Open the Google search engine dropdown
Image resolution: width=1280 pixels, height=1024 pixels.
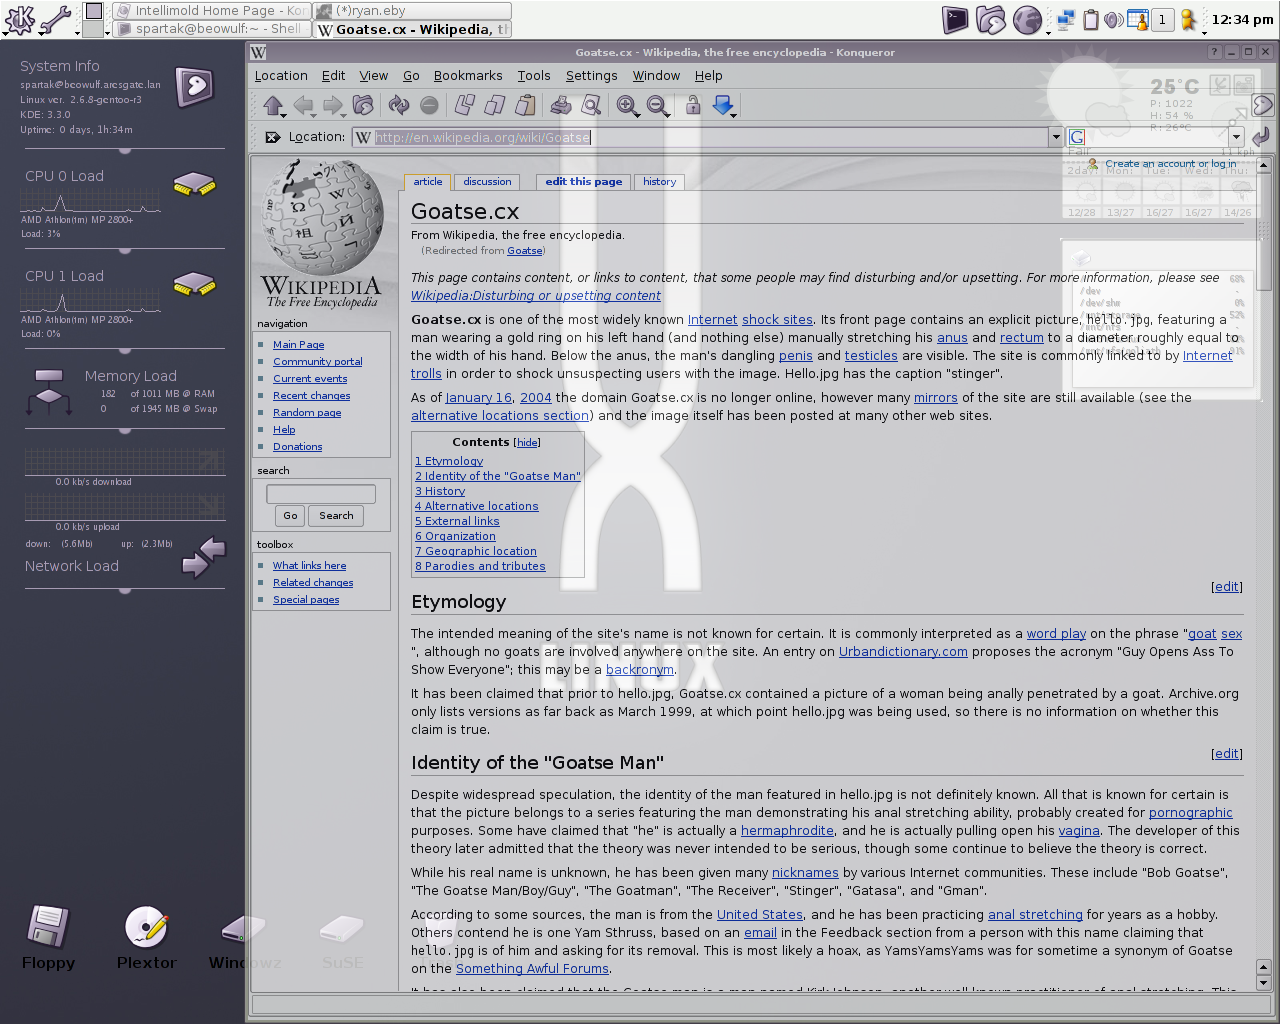click(1236, 137)
